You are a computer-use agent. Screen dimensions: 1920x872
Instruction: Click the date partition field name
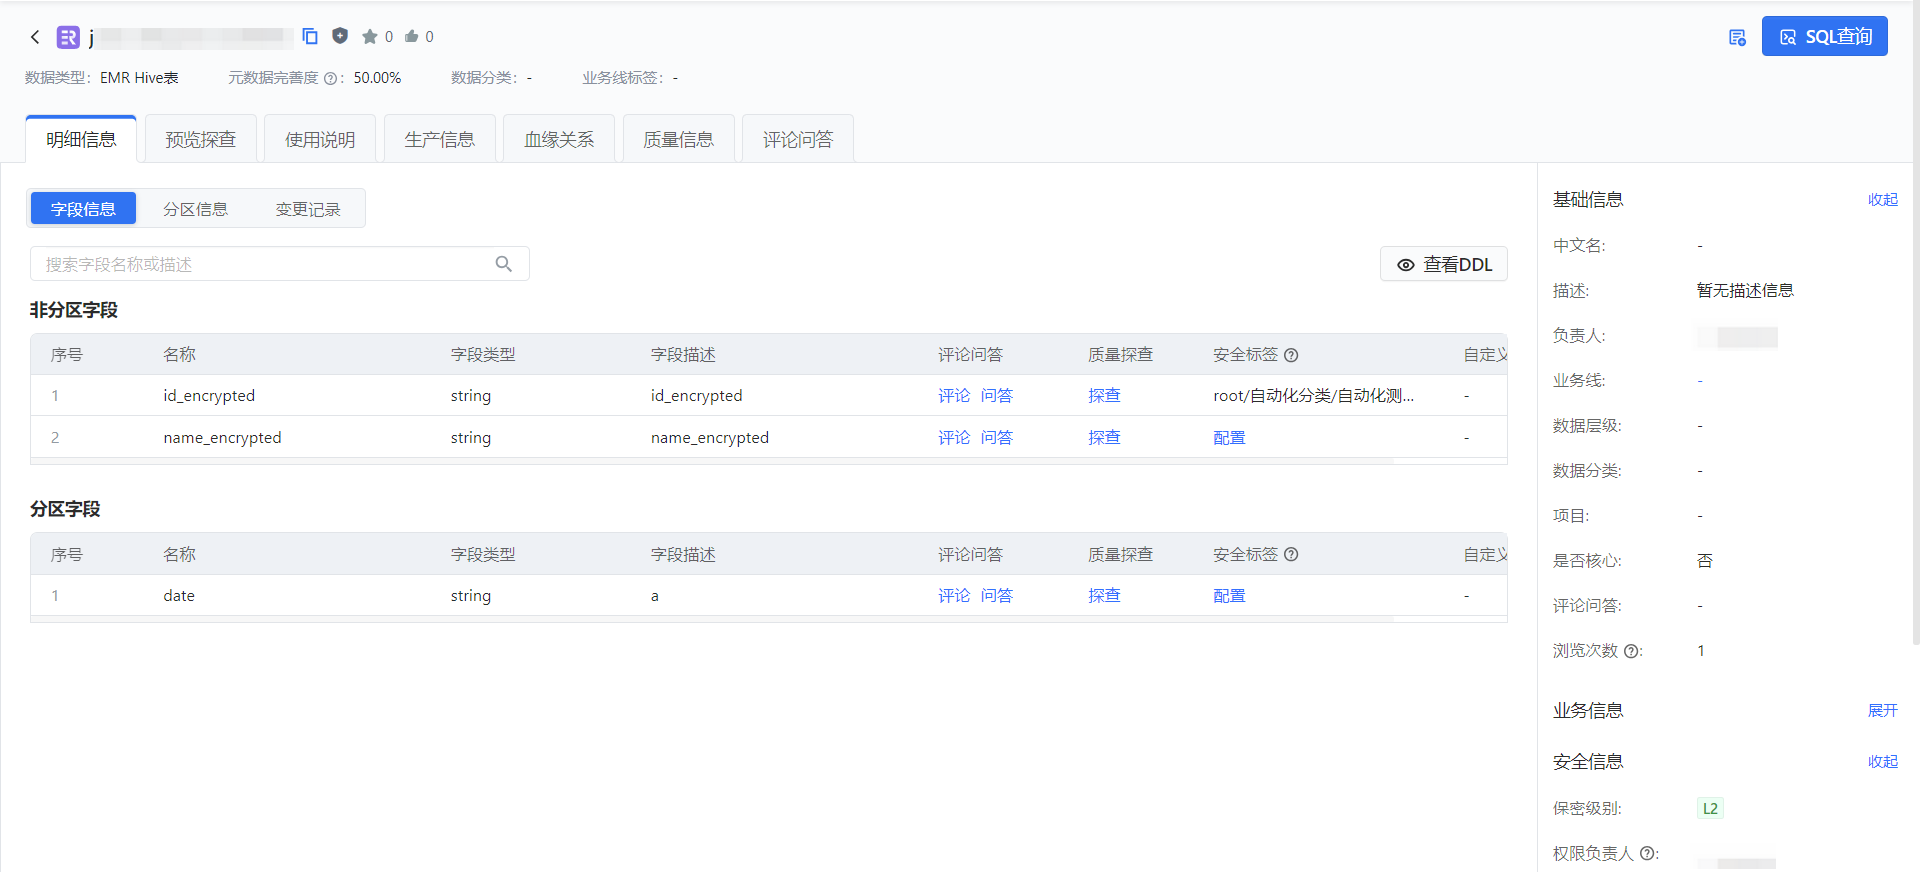pos(179,596)
